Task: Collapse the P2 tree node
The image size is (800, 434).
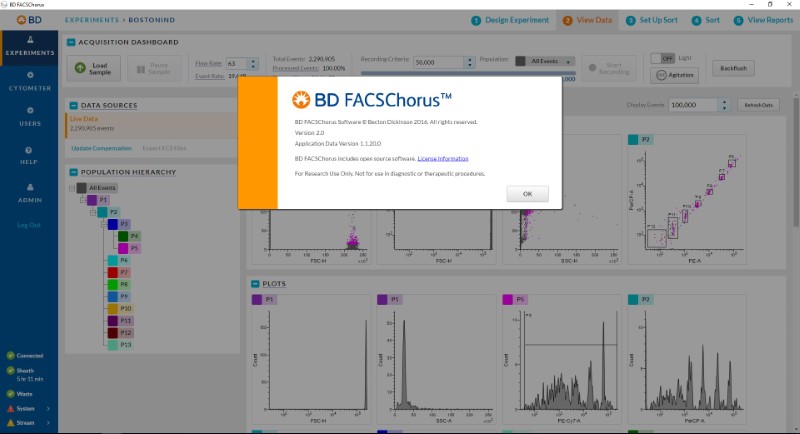Action: [x=93, y=212]
